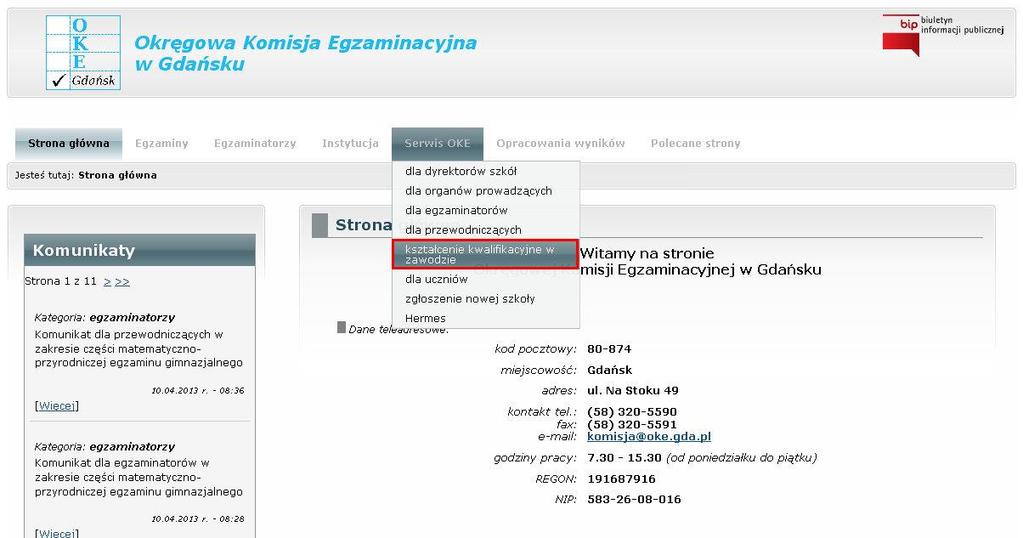Click date 10.04.2013 r. - 08:28

point(198,519)
